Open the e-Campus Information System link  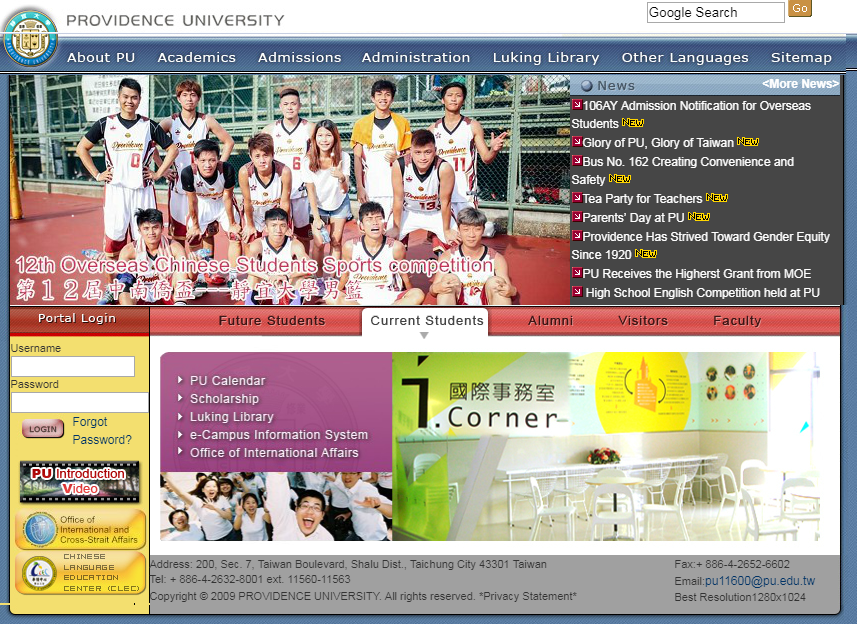tap(279, 435)
